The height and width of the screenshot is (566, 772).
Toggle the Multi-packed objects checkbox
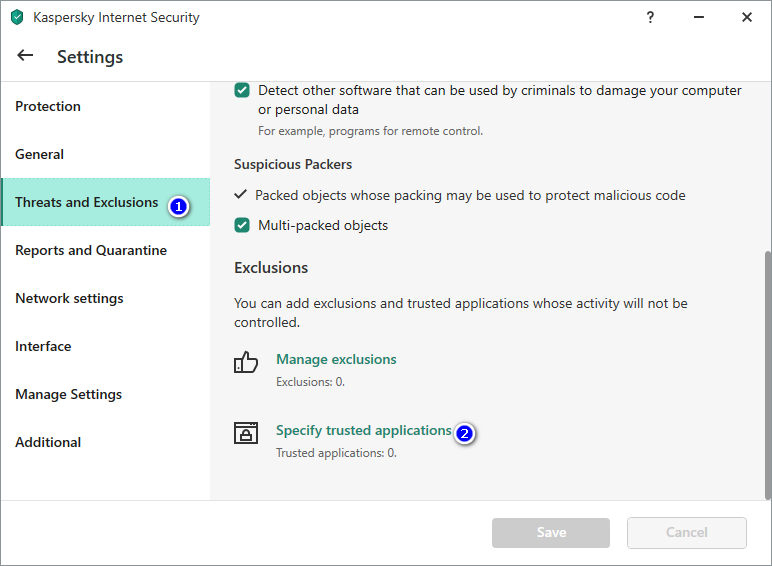(x=242, y=225)
